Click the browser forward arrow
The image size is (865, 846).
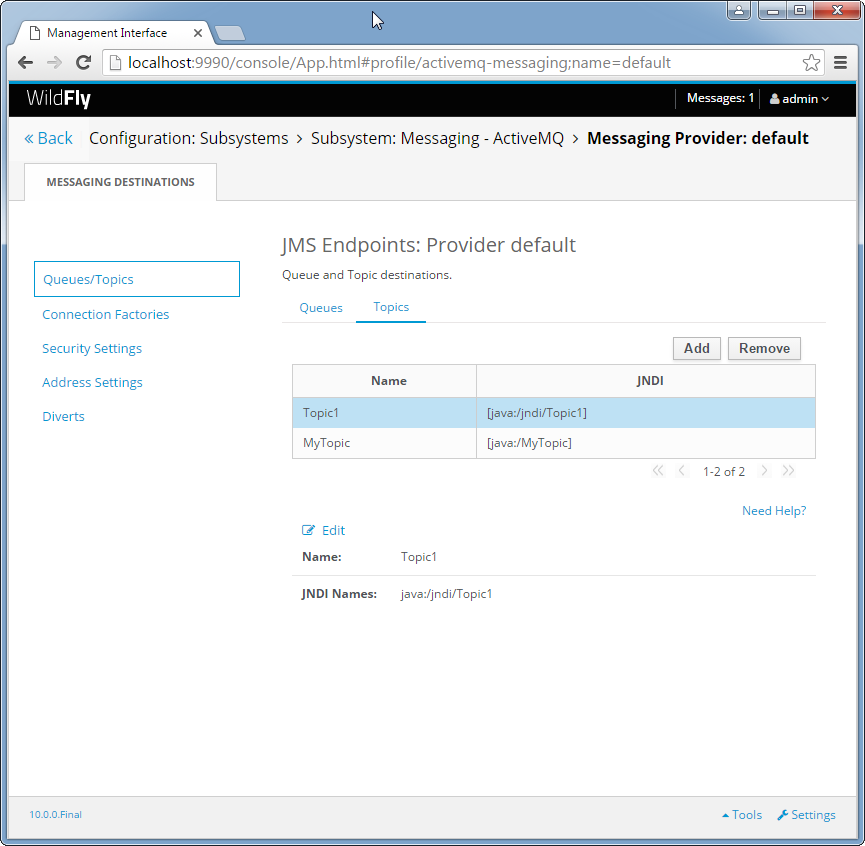pyautogui.click(x=54, y=63)
